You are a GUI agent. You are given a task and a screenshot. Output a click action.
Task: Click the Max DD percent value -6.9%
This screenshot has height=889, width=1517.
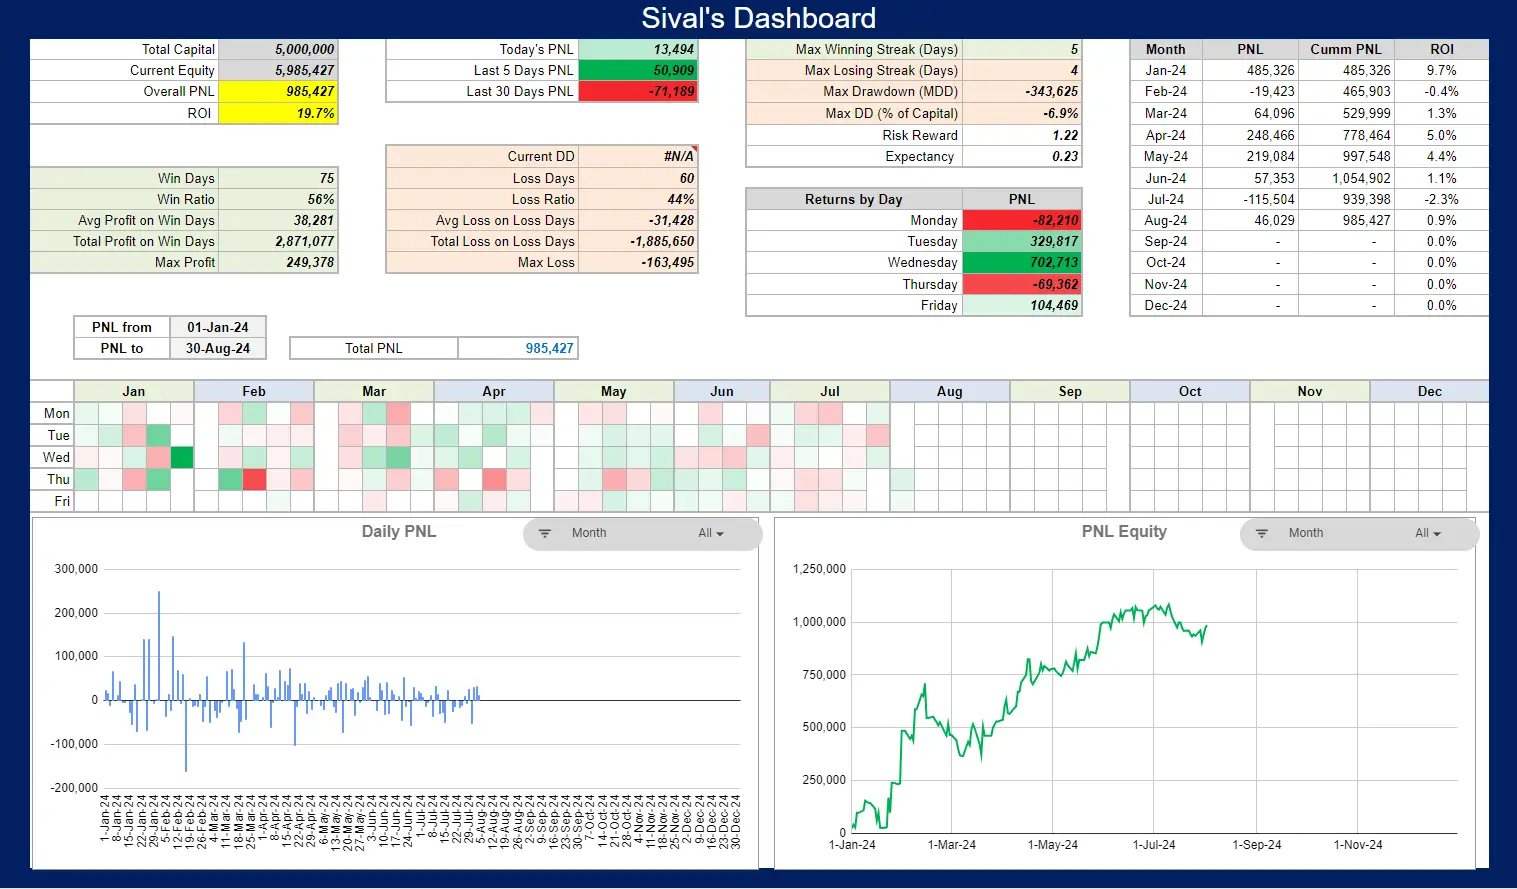click(x=1022, y=113)
